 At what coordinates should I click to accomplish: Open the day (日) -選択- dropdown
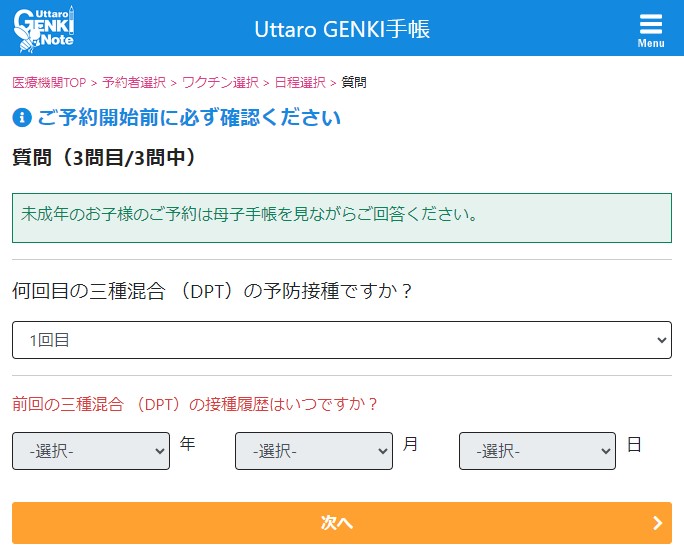tap(537, 451)
